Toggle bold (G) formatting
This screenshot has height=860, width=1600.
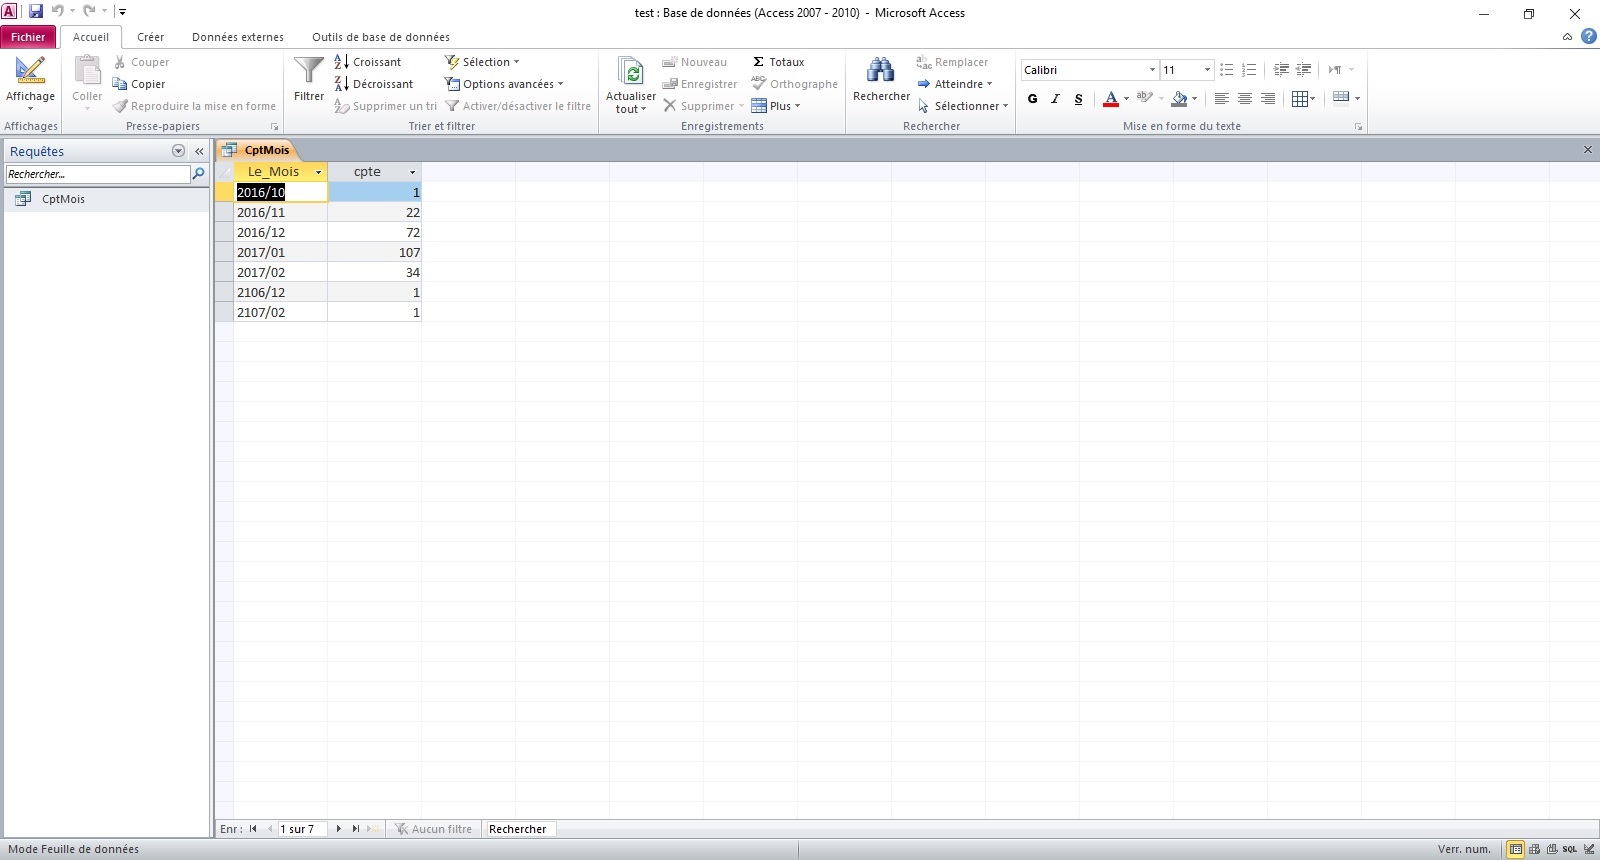pos(1033,98)
